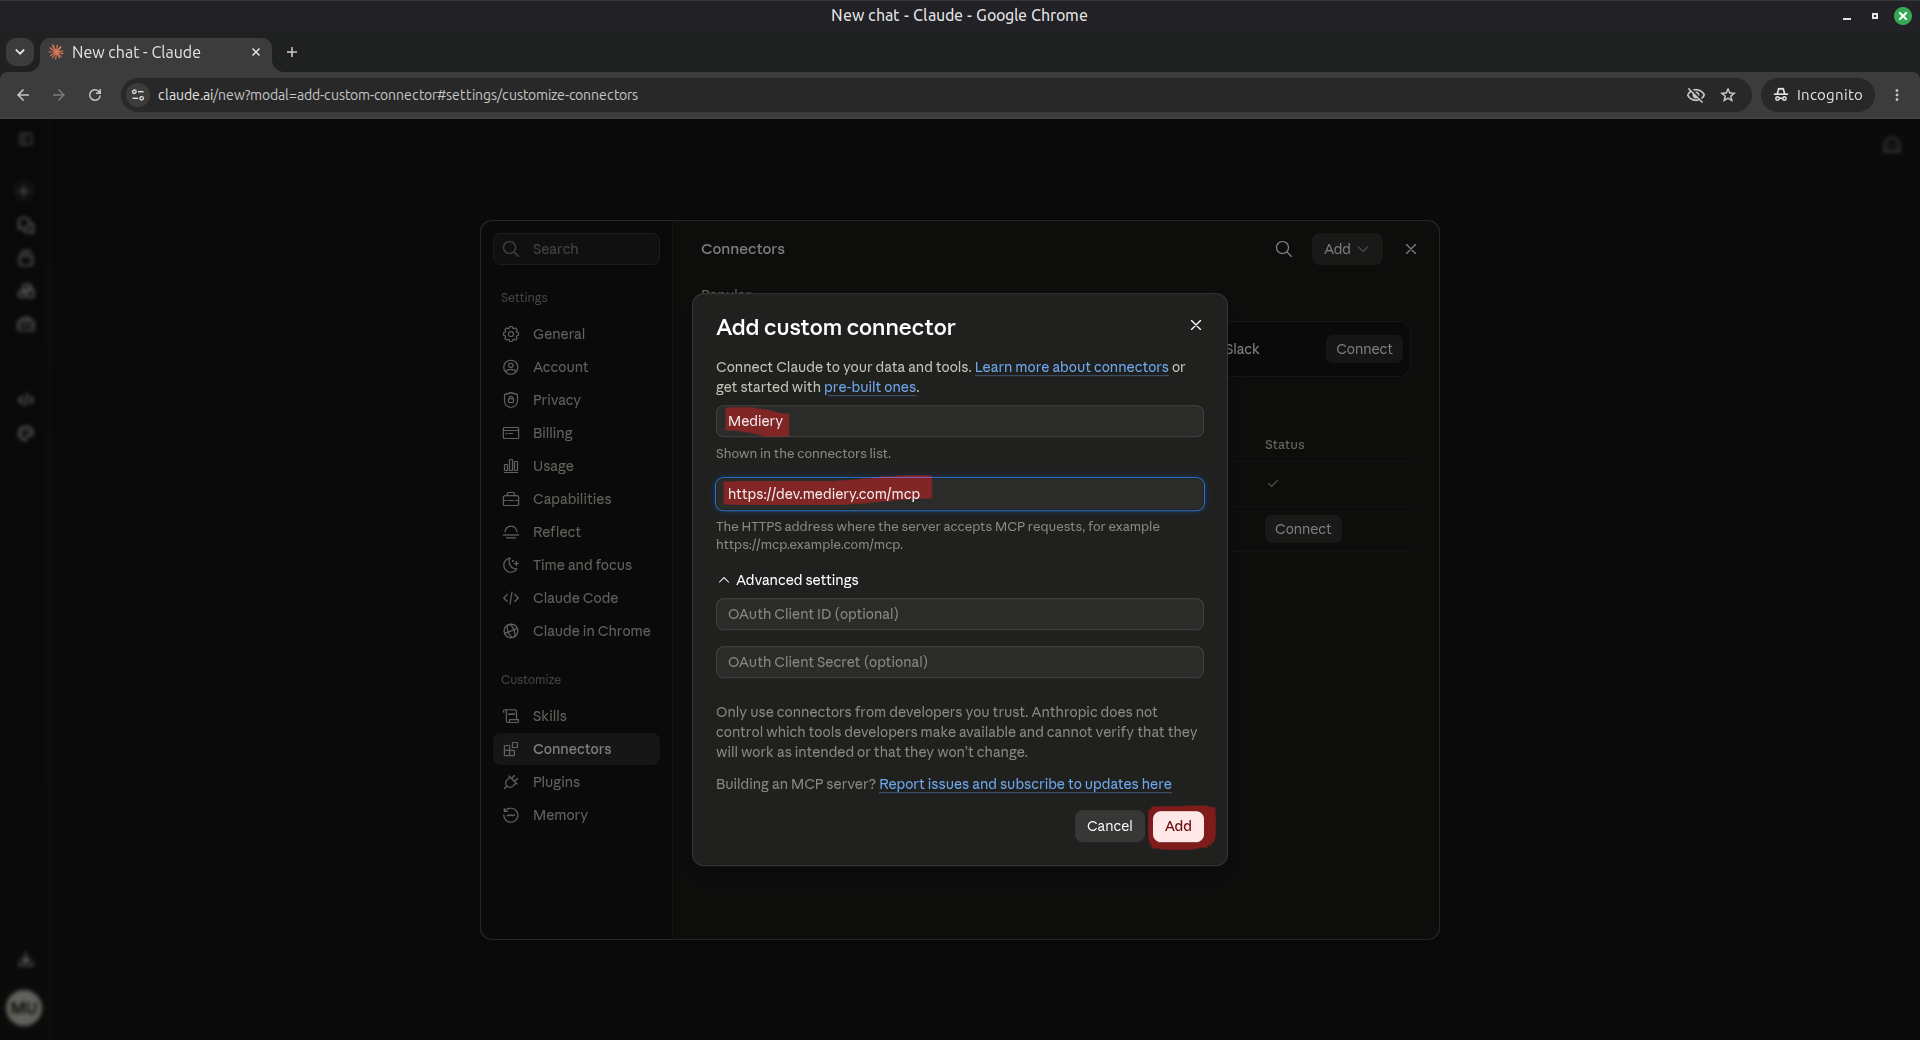
Task: Click the user avatar at bottom left
Action: pyautogui.click(x=24, y=1007)
